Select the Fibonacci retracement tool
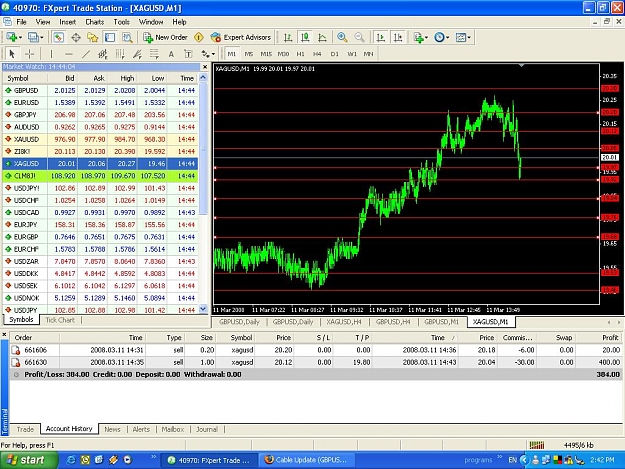 154,54
